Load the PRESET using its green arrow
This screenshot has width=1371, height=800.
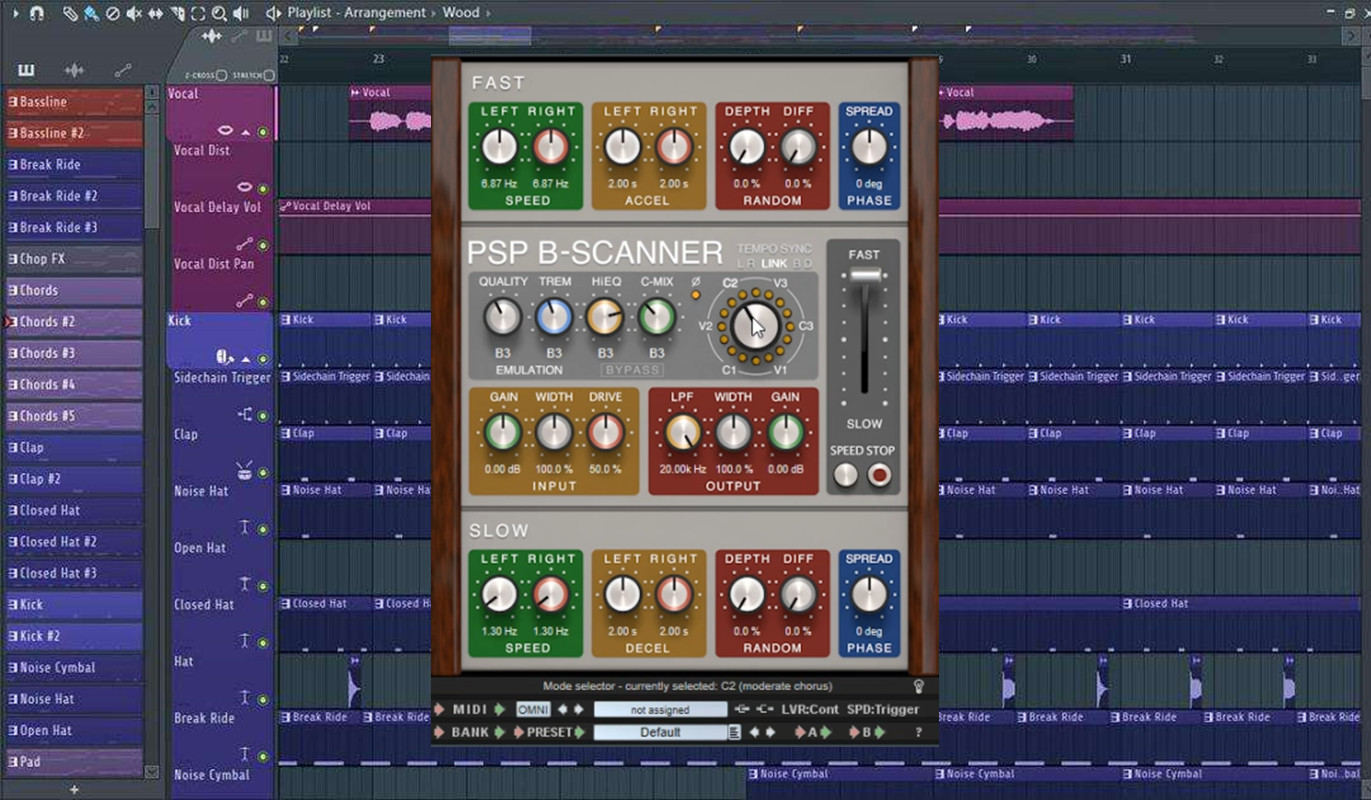pos(580,732)
